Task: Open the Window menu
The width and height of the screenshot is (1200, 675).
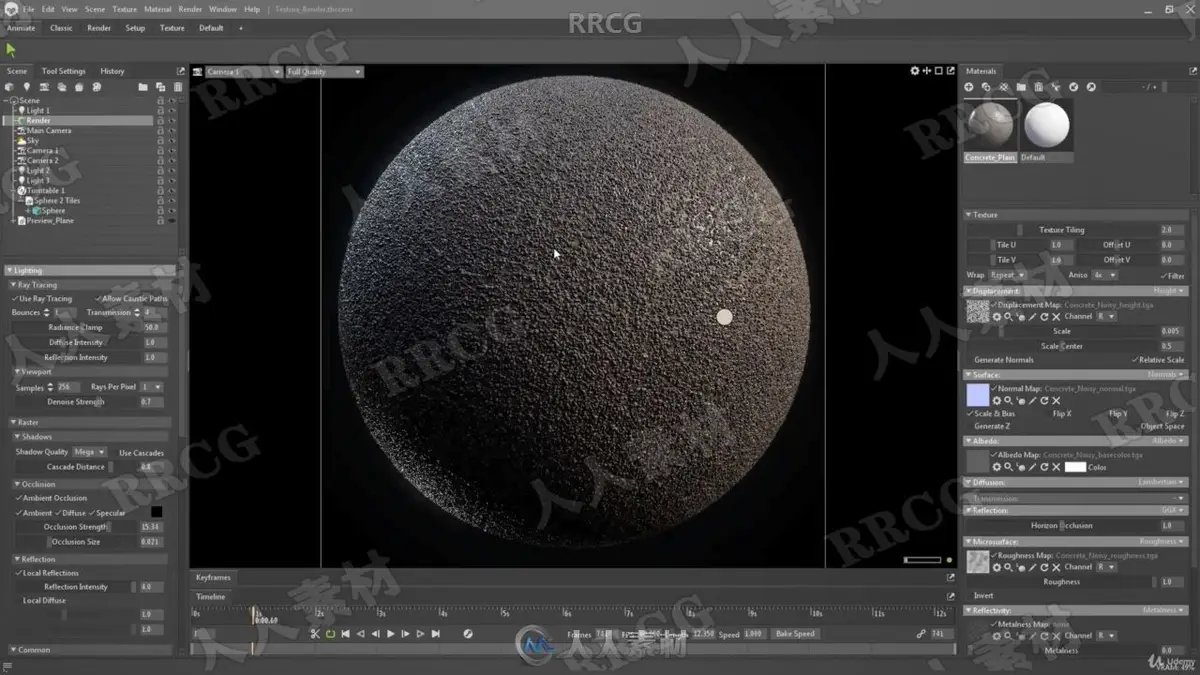Action: (223, 9)
